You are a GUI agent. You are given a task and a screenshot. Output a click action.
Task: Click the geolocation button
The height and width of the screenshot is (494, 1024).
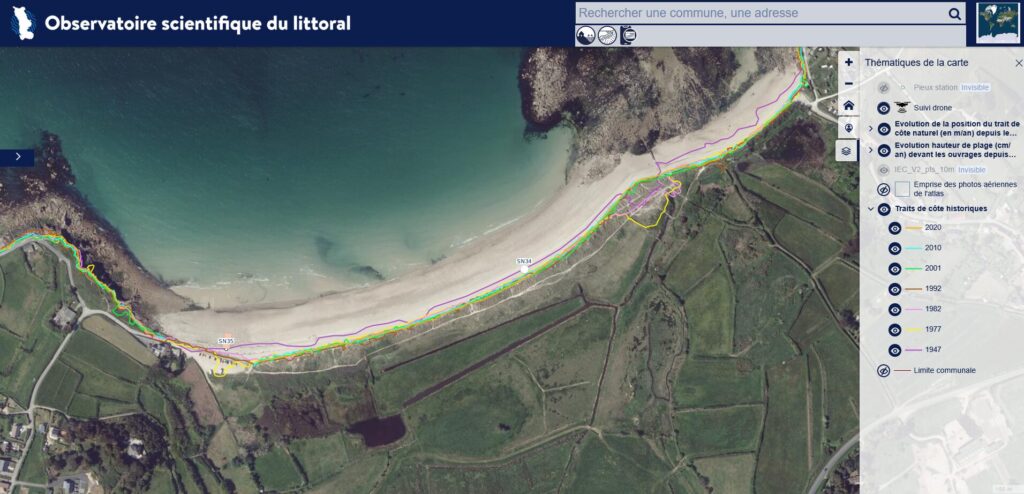coord(848,128)
